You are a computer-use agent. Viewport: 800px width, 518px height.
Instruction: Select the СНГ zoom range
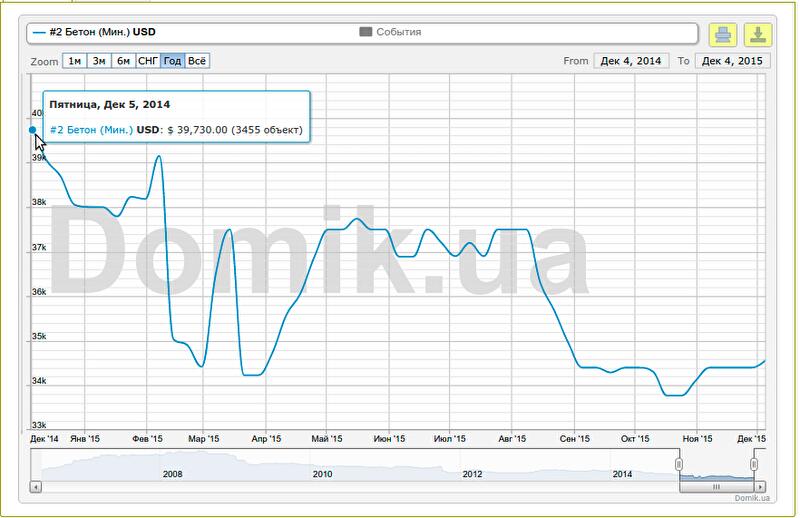click(x=148, y=61)
